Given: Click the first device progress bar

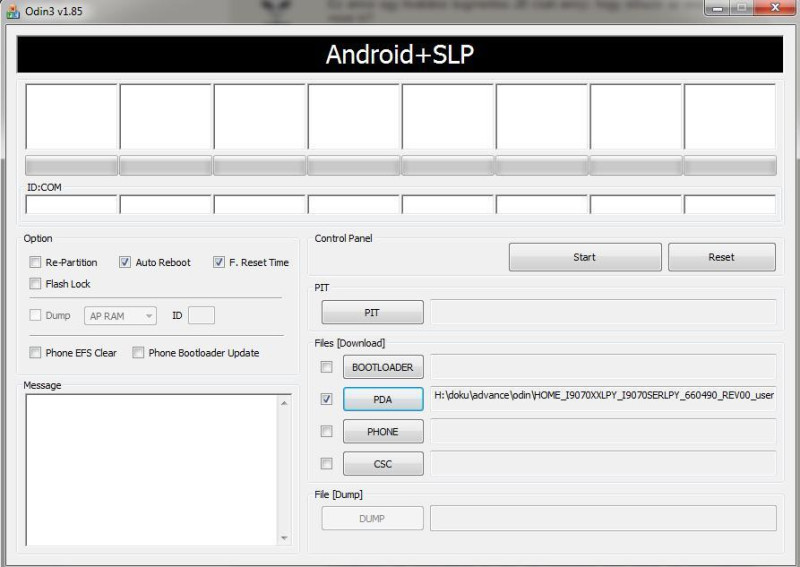Looking at the screenshot, I should pyautogui.click(x=71, y=166).
